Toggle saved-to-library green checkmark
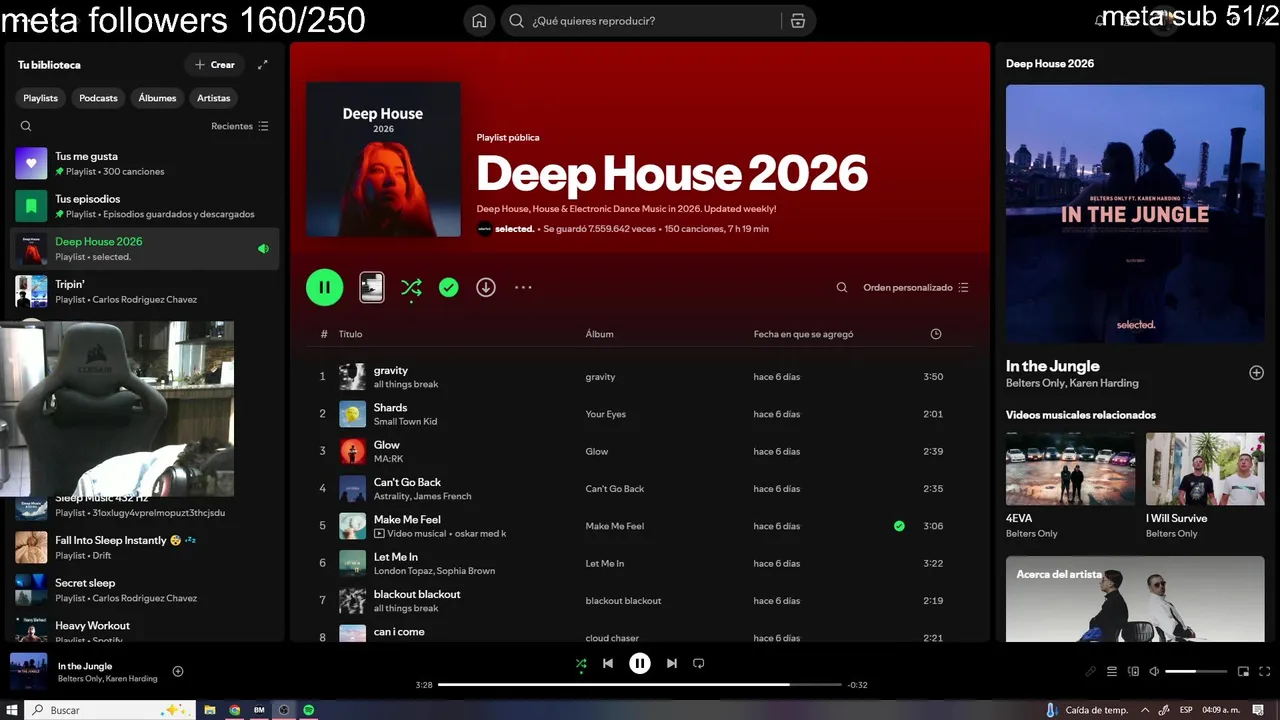 [x=449, y=287]
